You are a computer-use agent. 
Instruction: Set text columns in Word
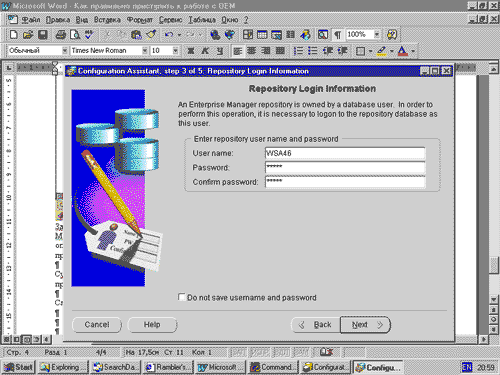(x=291, y=35)
